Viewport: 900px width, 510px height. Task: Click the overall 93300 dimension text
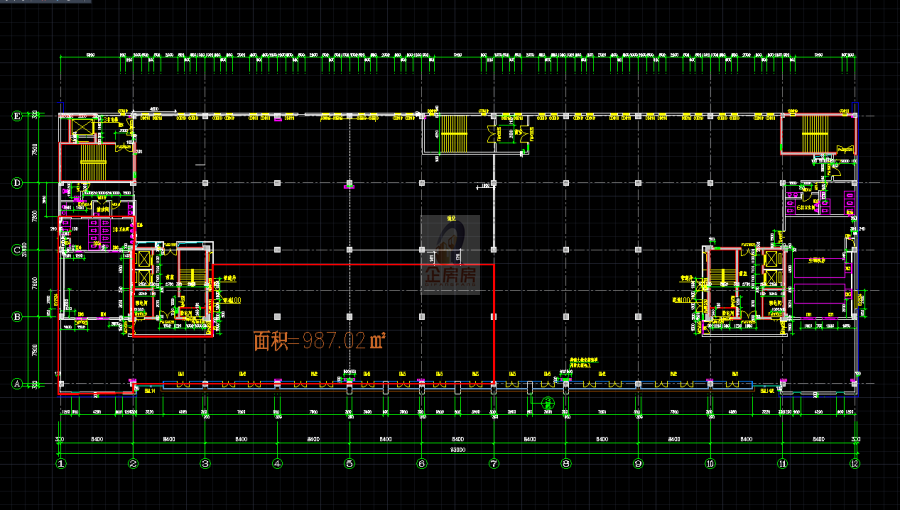[457, 451]
